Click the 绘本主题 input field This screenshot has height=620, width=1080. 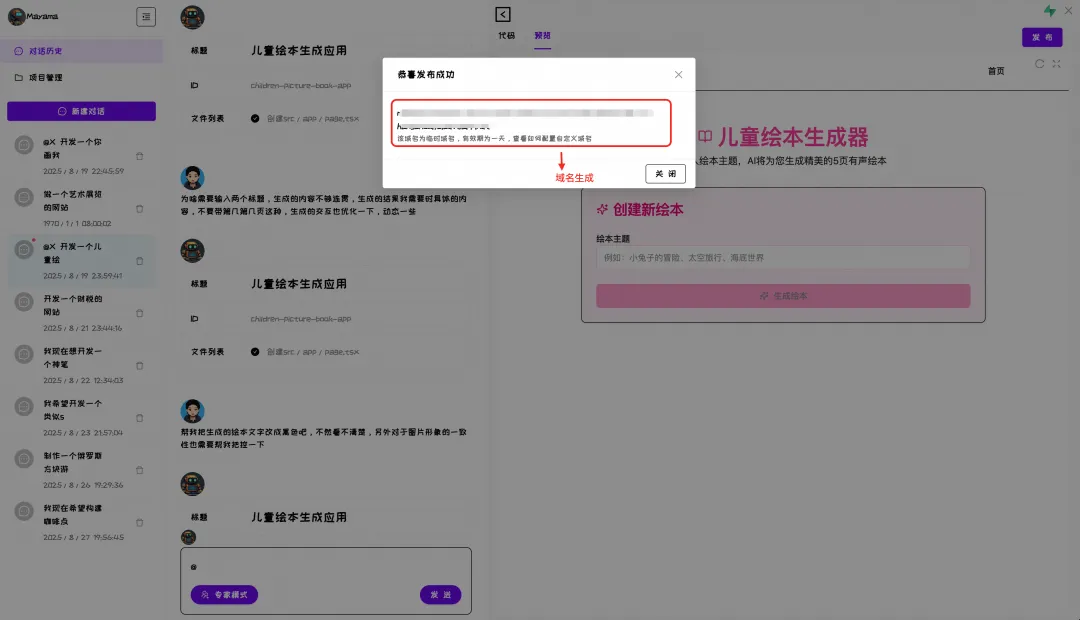(x=783, y=258)
